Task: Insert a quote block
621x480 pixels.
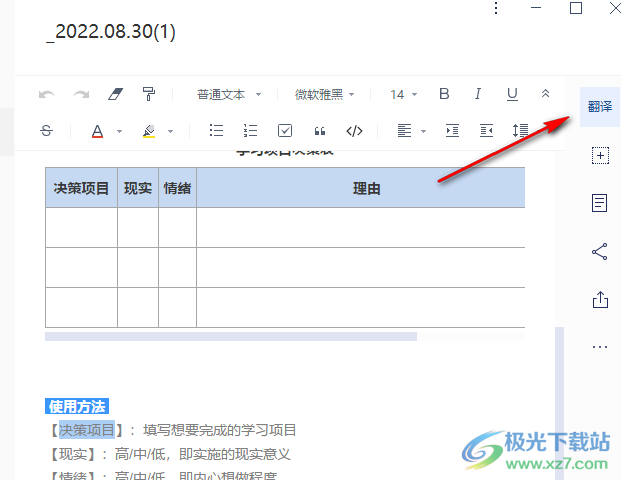Action: 320,131
